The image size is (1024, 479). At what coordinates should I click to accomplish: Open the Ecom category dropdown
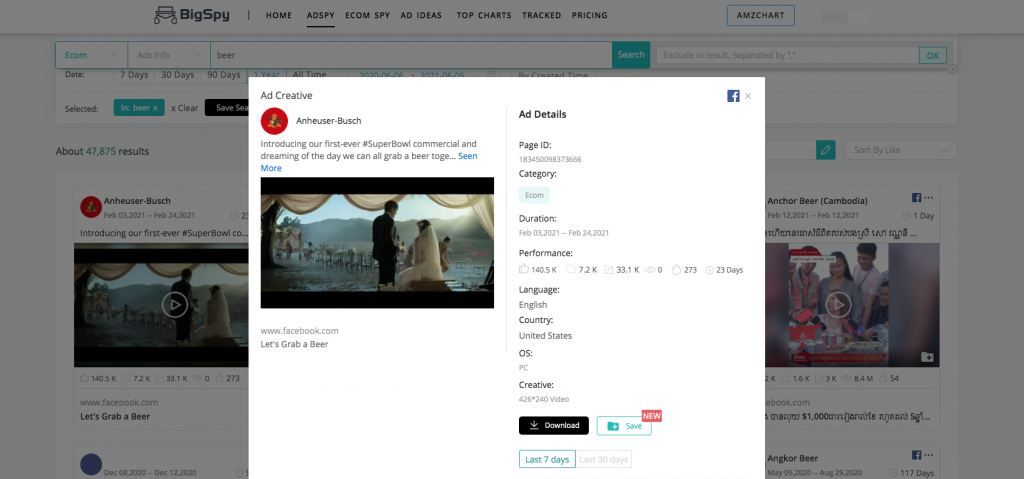[x=91, y=55]
